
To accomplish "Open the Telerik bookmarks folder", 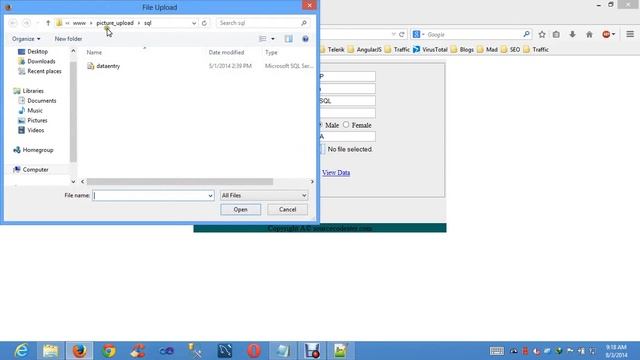I will pyautogui.click(x=332, y=49).
